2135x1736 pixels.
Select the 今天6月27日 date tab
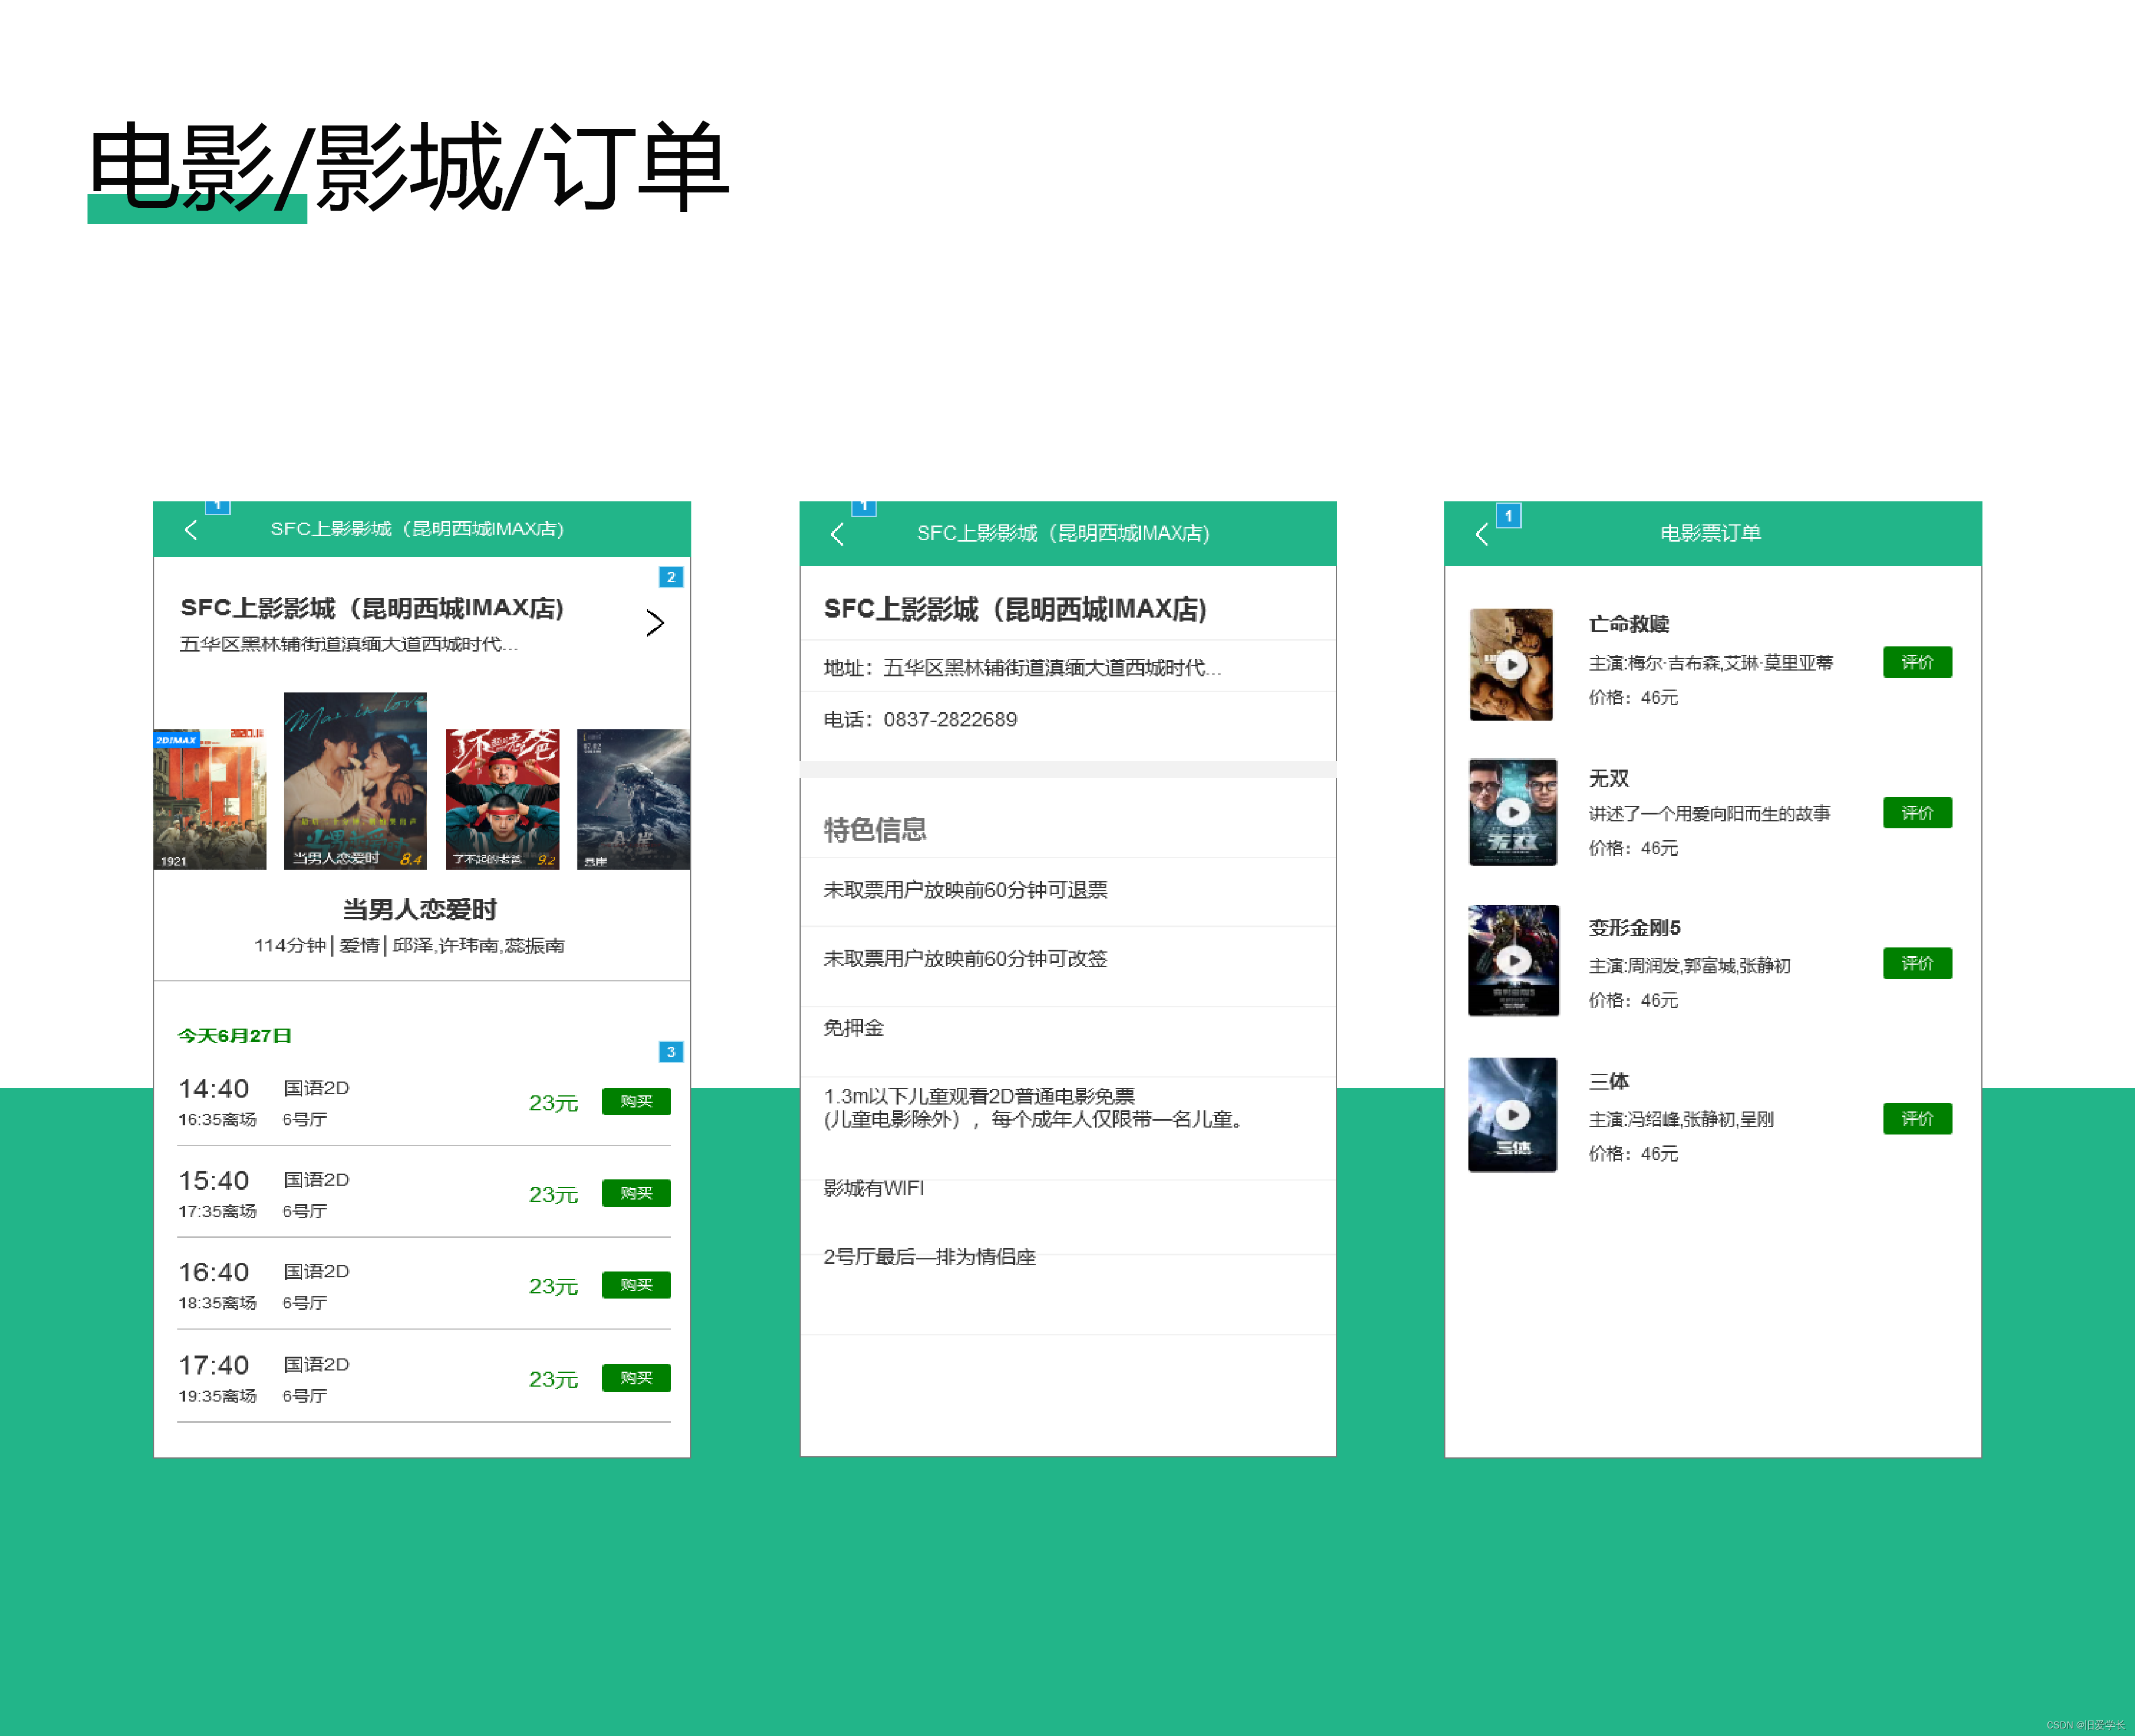tap(234, 1036)
